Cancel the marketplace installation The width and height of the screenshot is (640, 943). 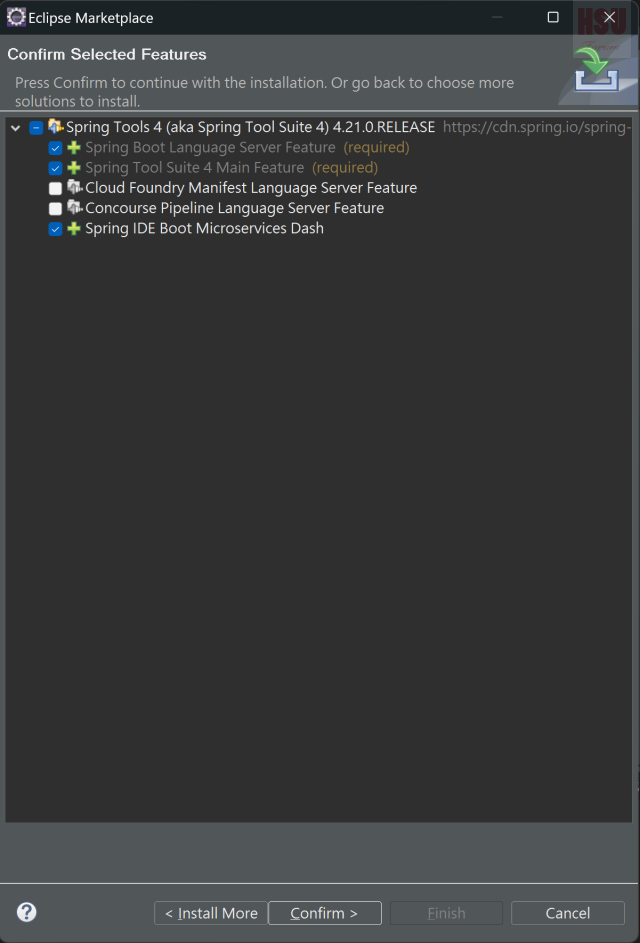[x=568, y=913]
